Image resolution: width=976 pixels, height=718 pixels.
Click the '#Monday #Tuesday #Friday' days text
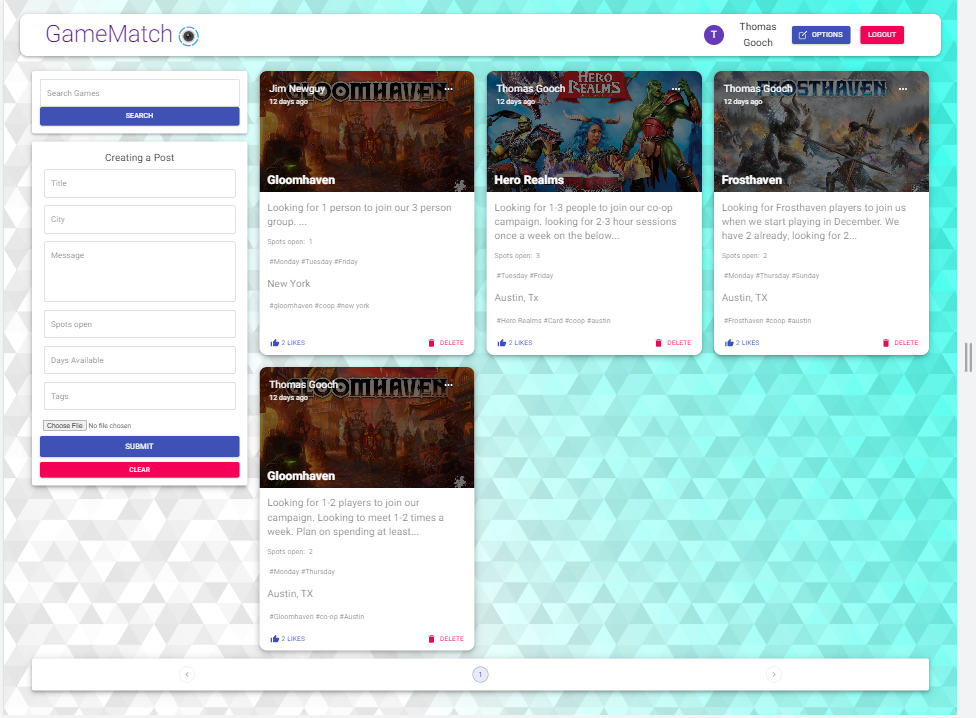[313, 262]
